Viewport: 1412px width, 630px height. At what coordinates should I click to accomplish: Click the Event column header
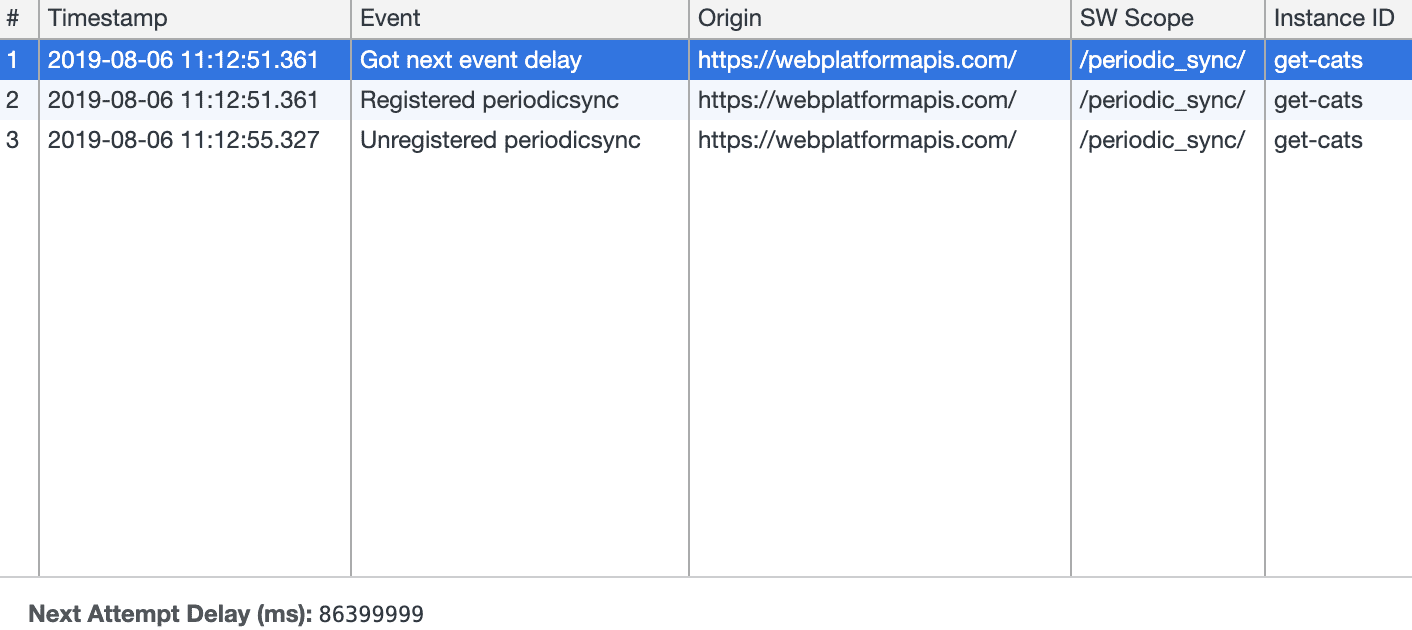(389, 18)
